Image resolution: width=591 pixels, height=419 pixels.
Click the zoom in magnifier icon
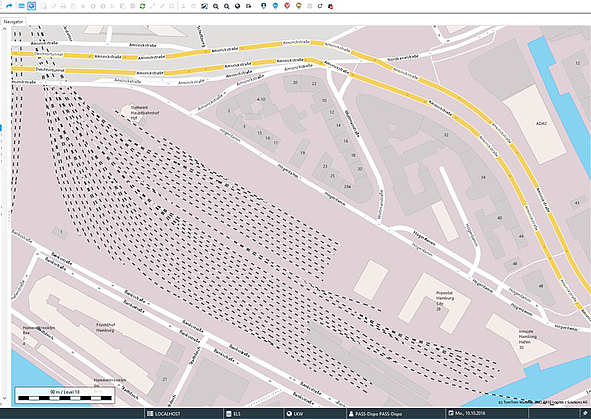[216, 6]
